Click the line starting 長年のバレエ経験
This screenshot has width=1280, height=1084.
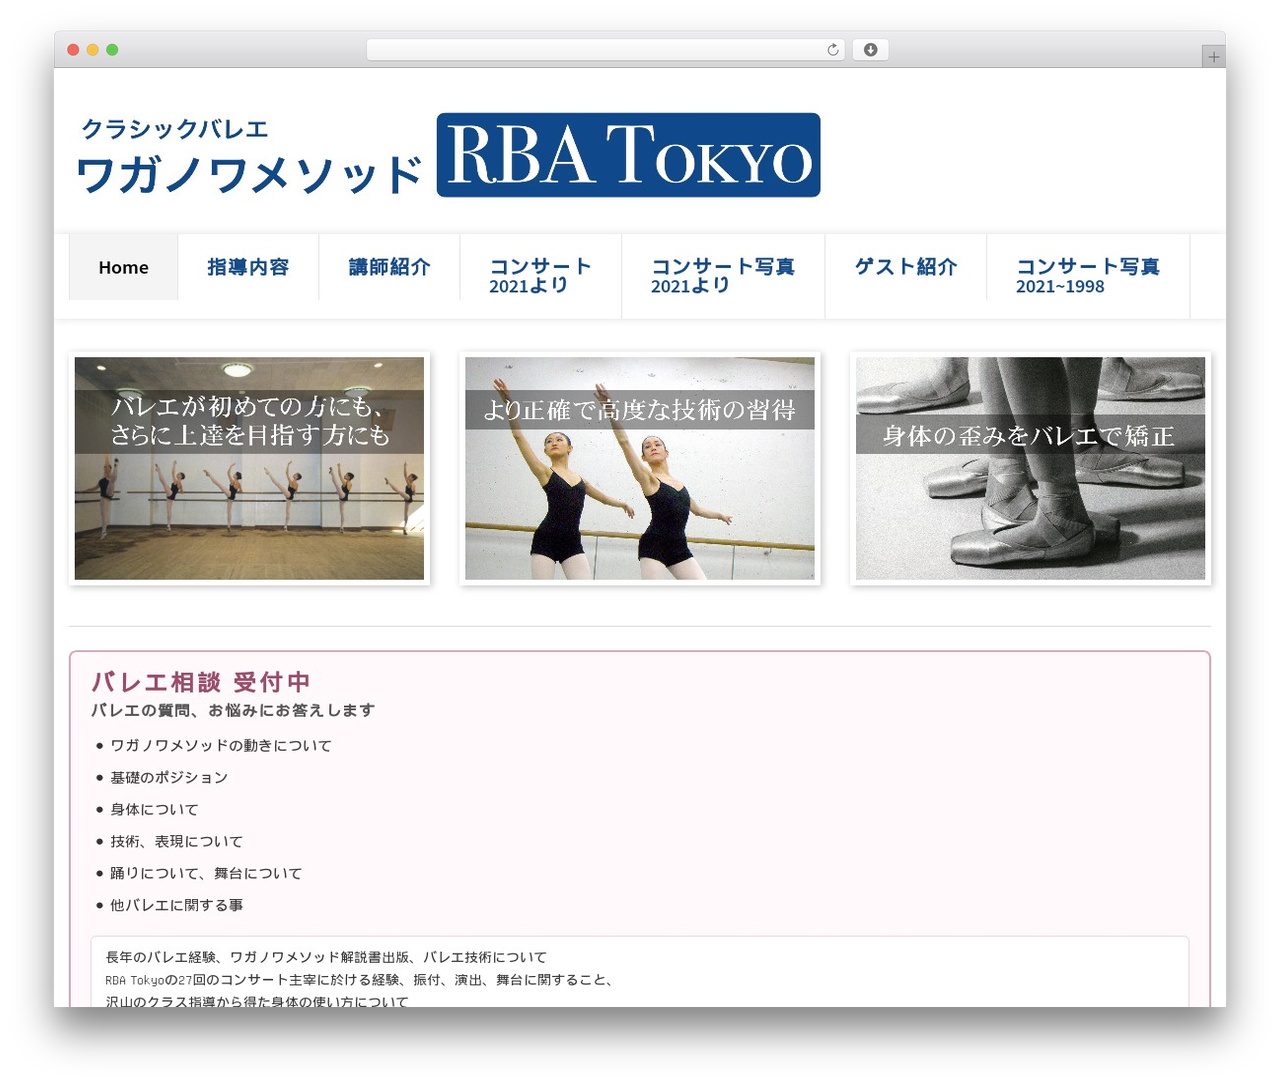[326, 957]
